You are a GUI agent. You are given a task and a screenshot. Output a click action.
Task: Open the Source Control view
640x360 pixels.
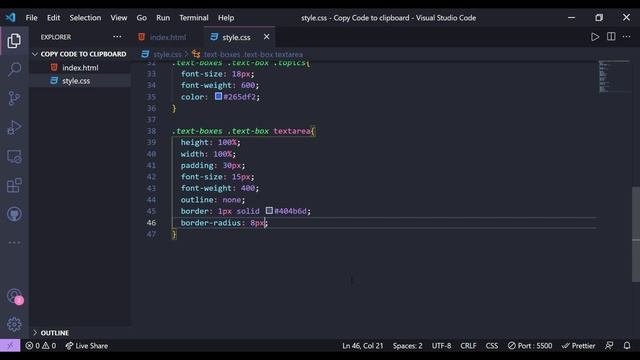pos(14,98)
